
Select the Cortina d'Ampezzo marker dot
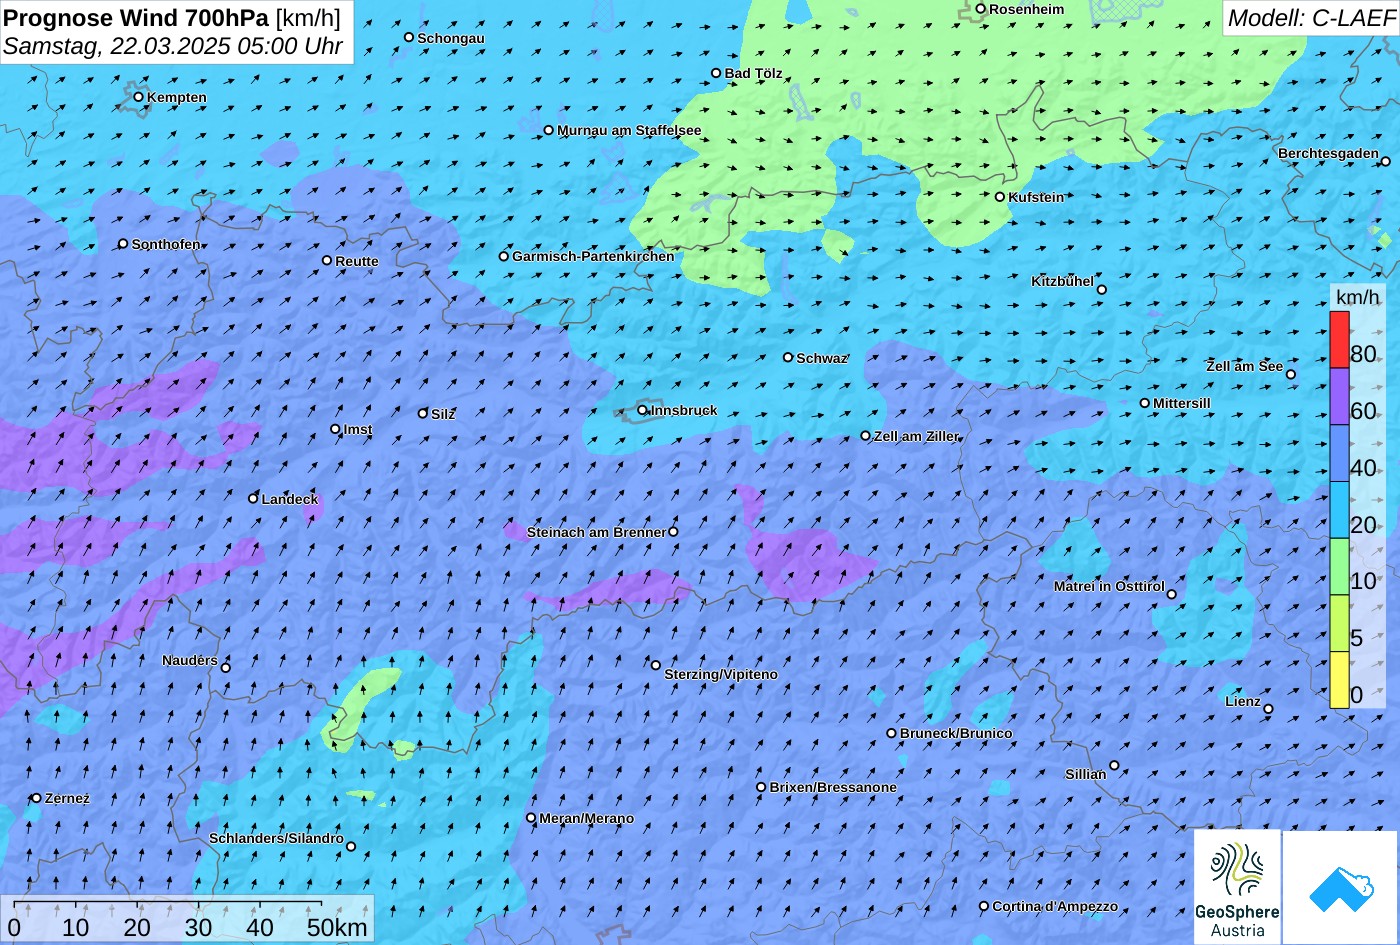click(x=984, y=906)
